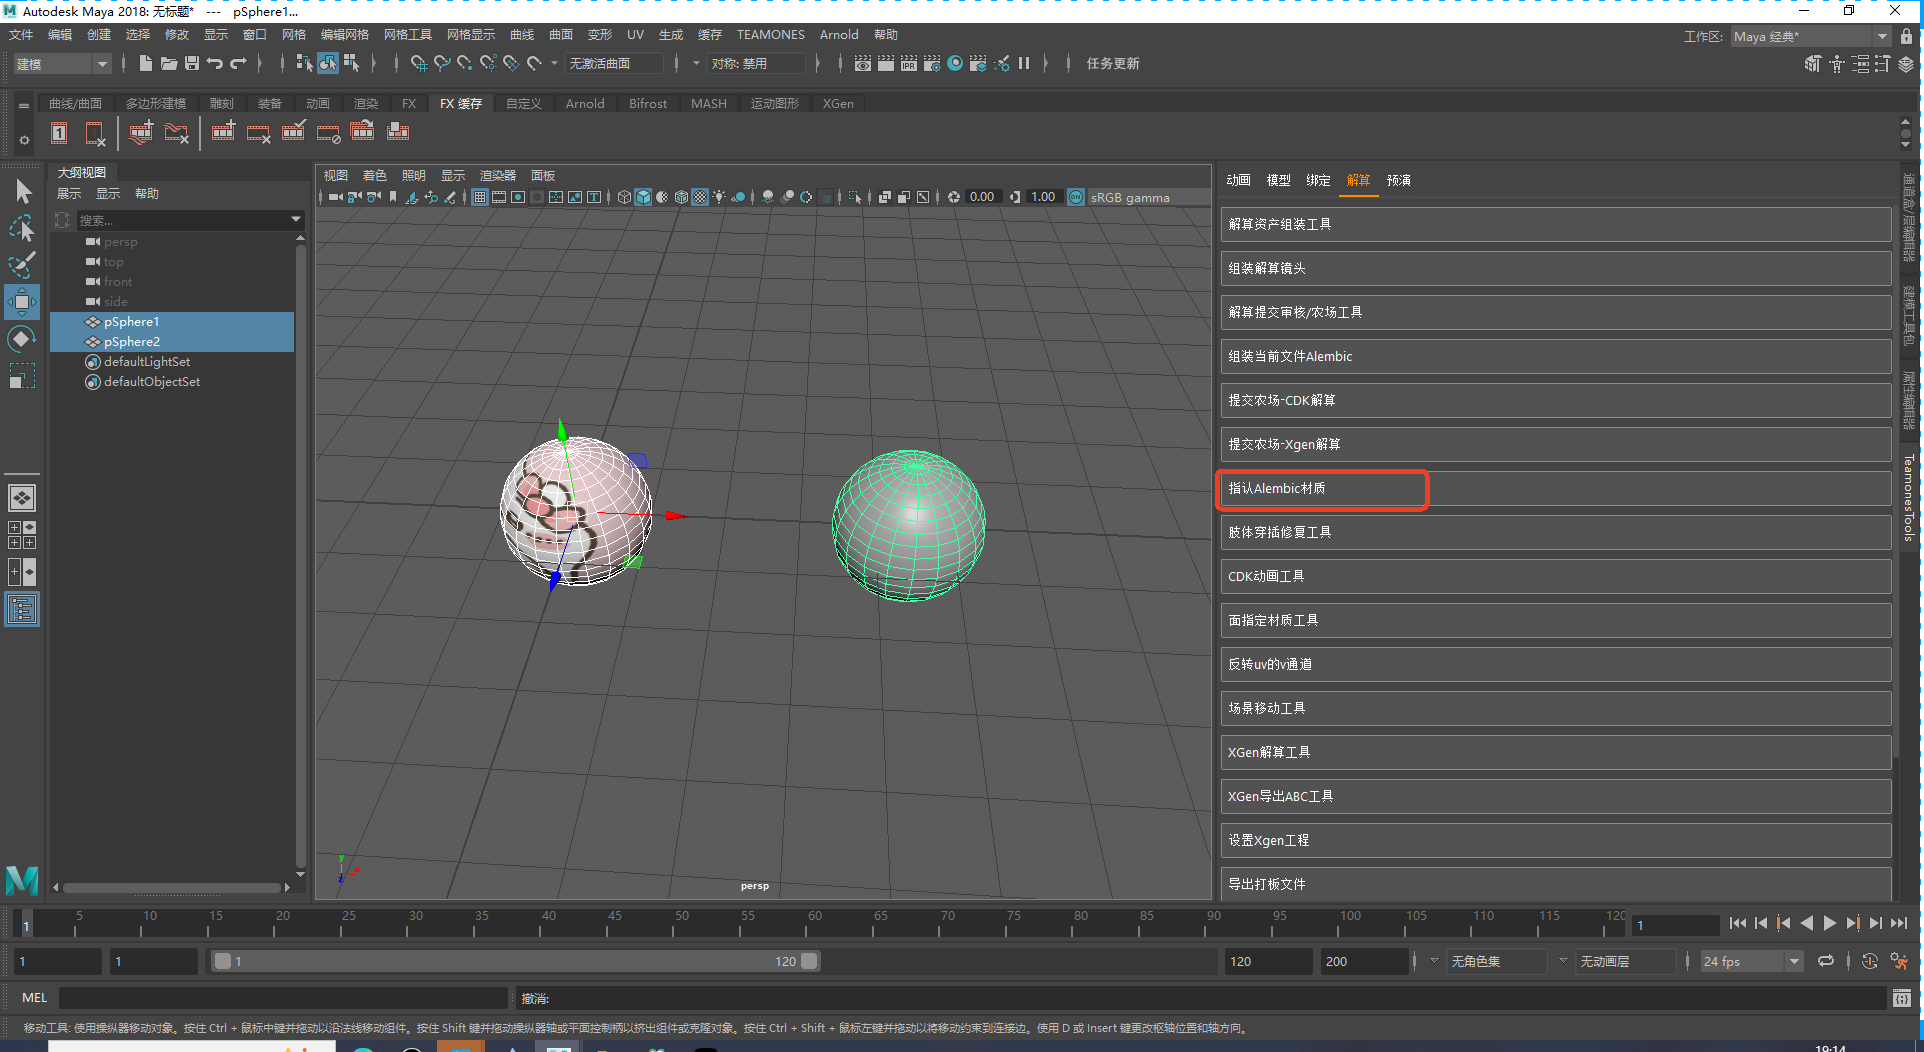Screen dimensions: 1924x1052
Task: Toggle viewport grid display
Action: [480, 197]
